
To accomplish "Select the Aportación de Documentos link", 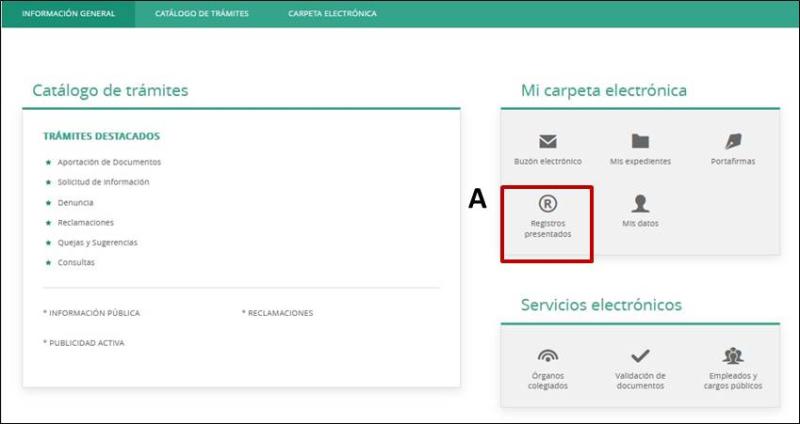I will pos(109,162).
